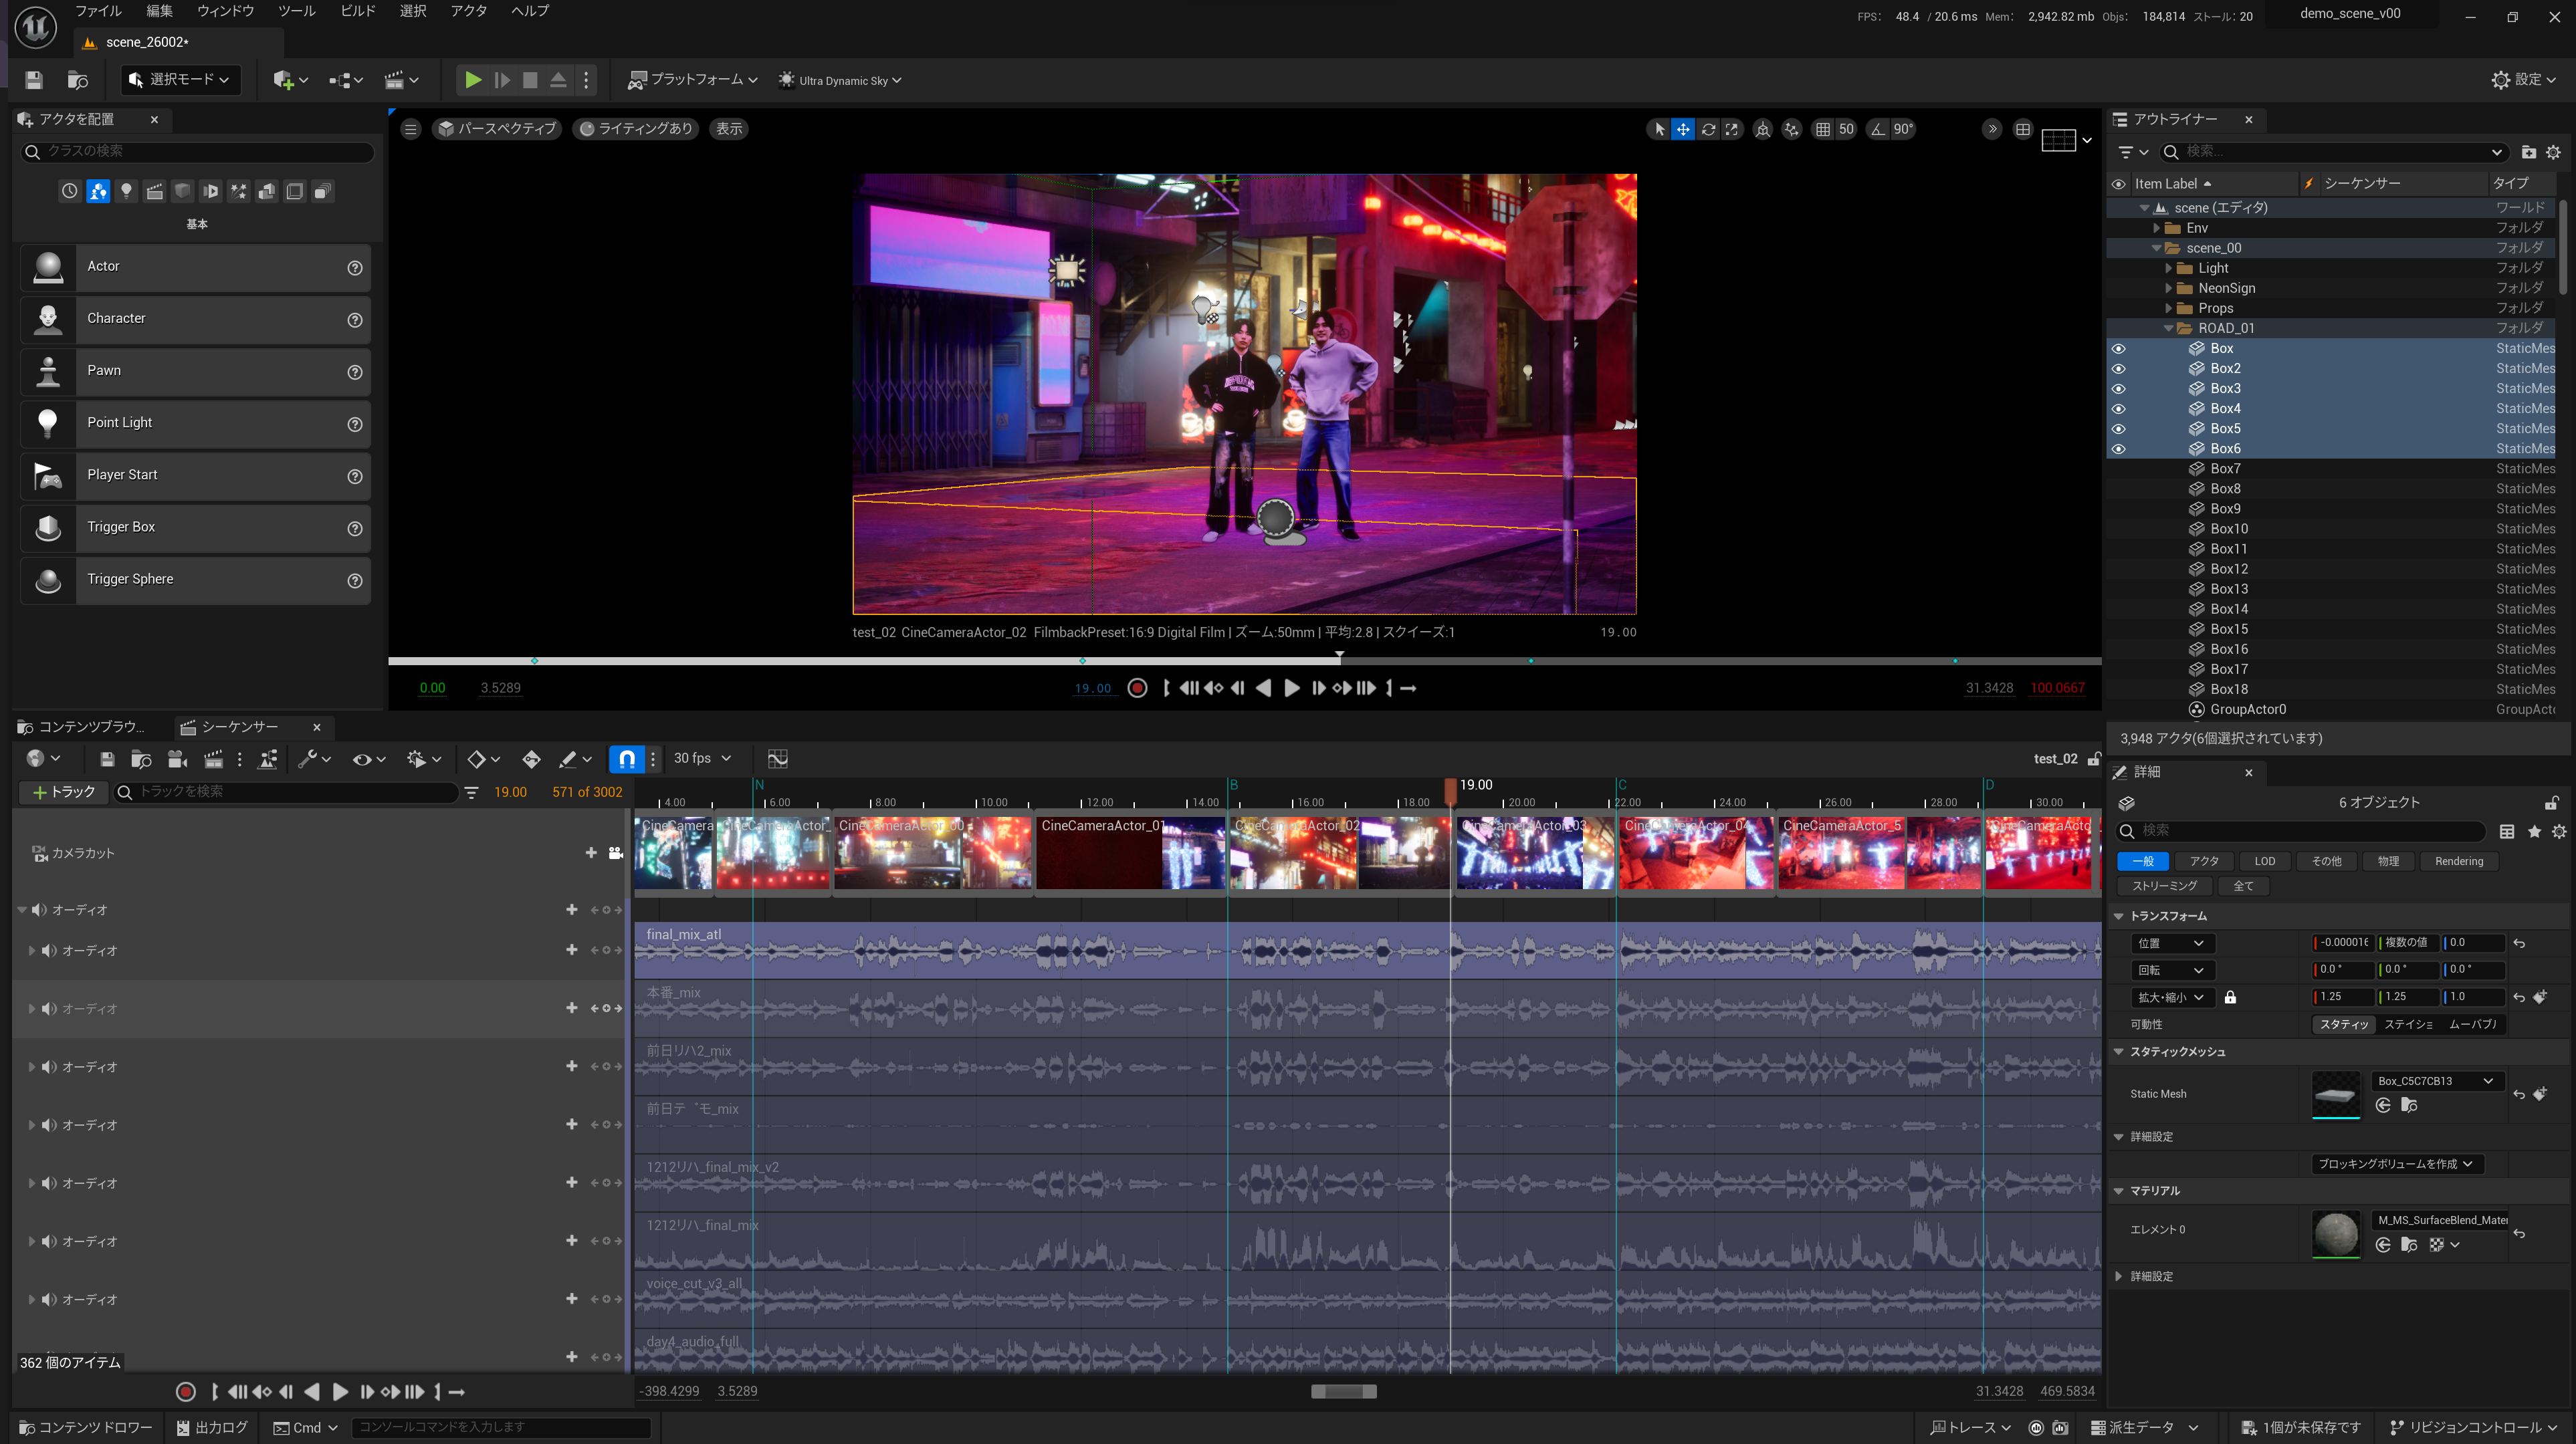
Task: Click the green Play in editor button
Action: coord(473,80)
